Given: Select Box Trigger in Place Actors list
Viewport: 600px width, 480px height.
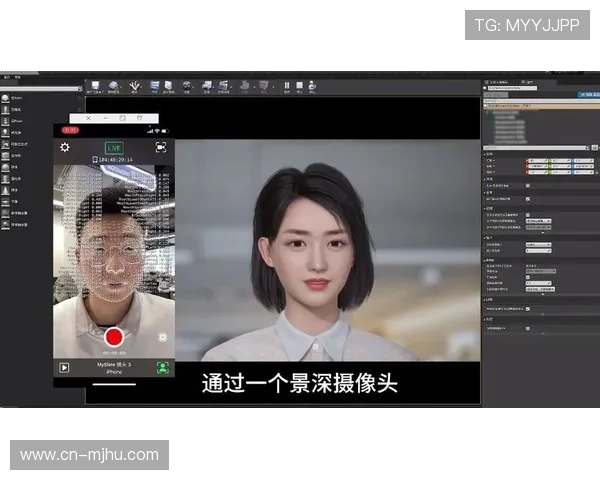Looking at the screenshot, I should pos(13,213).
